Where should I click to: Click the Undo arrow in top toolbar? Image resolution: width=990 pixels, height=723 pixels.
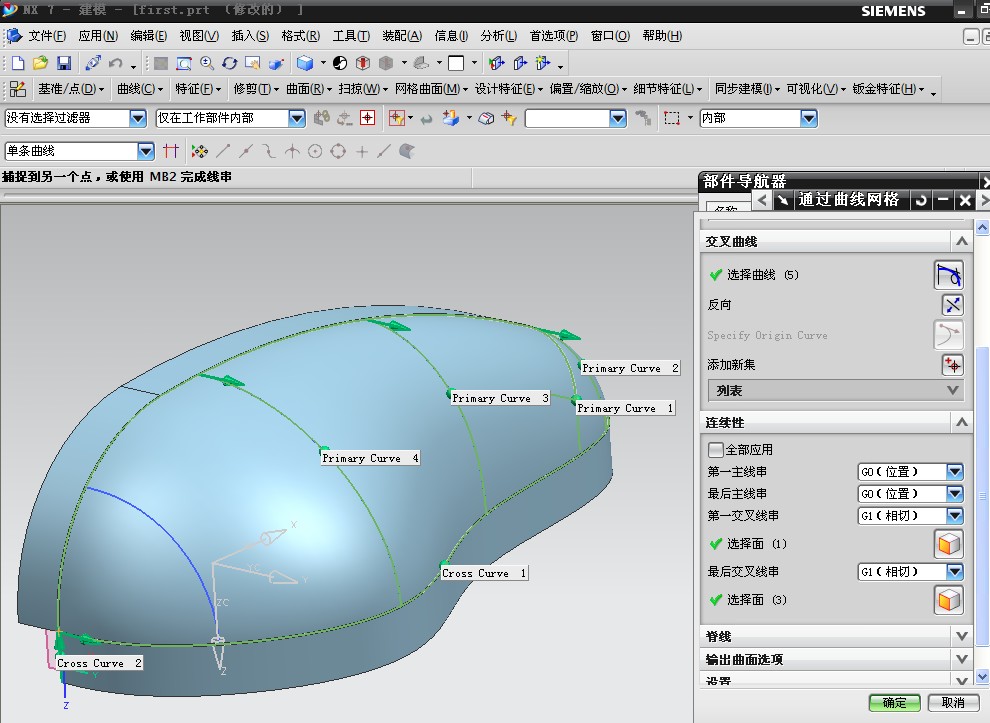point(115,63)
